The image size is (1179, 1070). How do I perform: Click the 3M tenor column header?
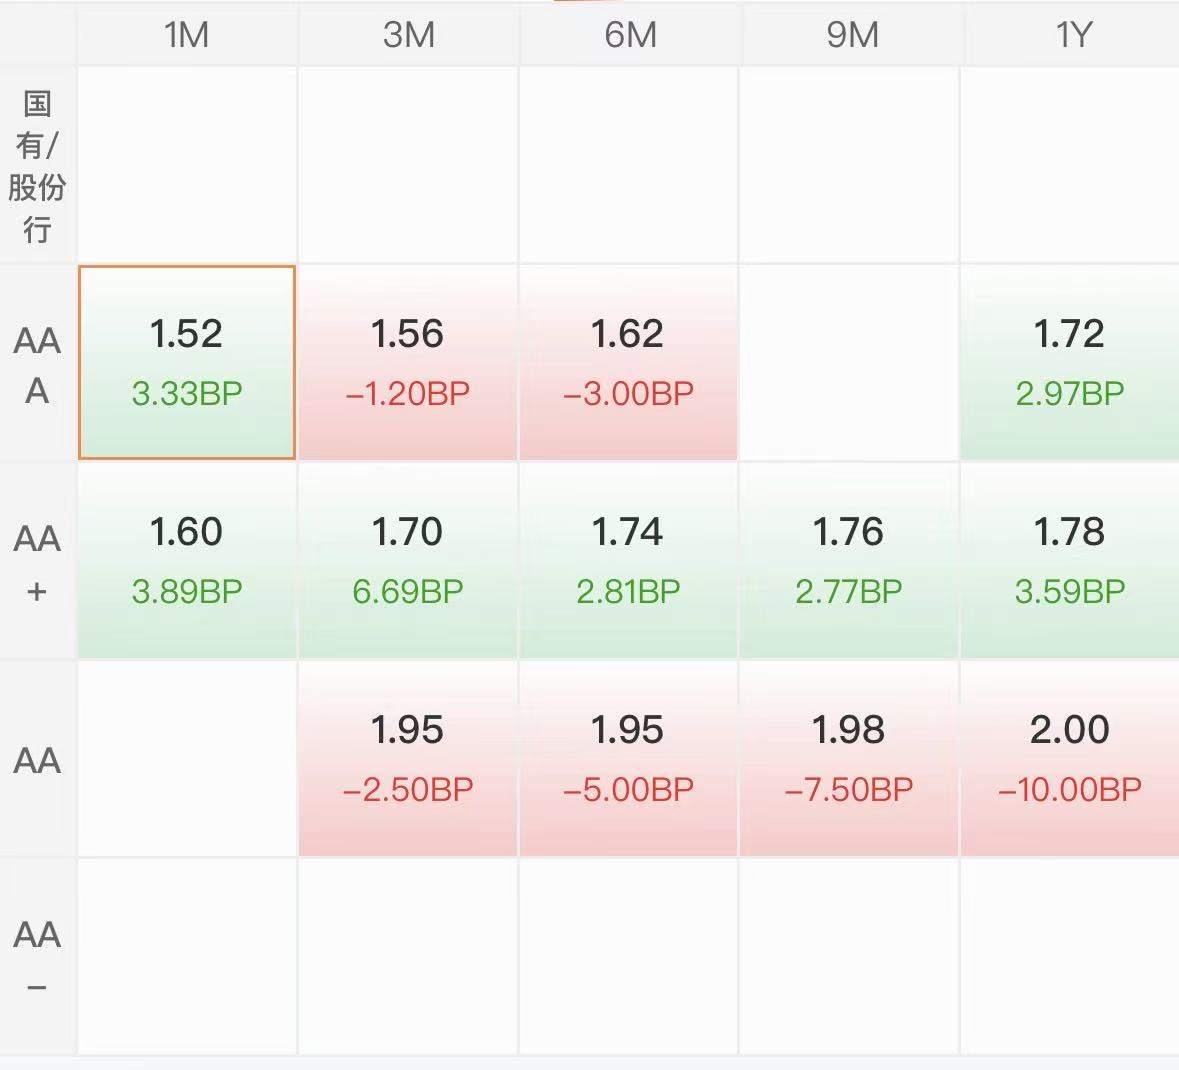[x=408, y=35]
